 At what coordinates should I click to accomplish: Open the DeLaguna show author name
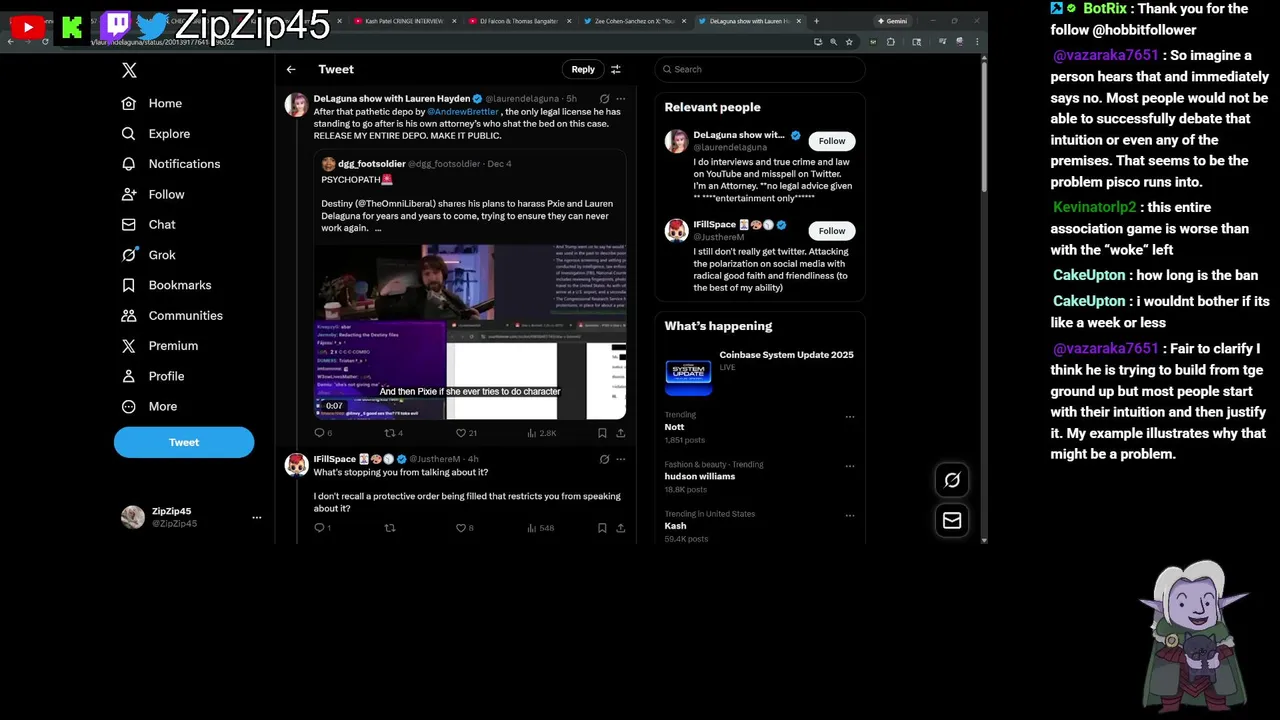pos(392,99)
